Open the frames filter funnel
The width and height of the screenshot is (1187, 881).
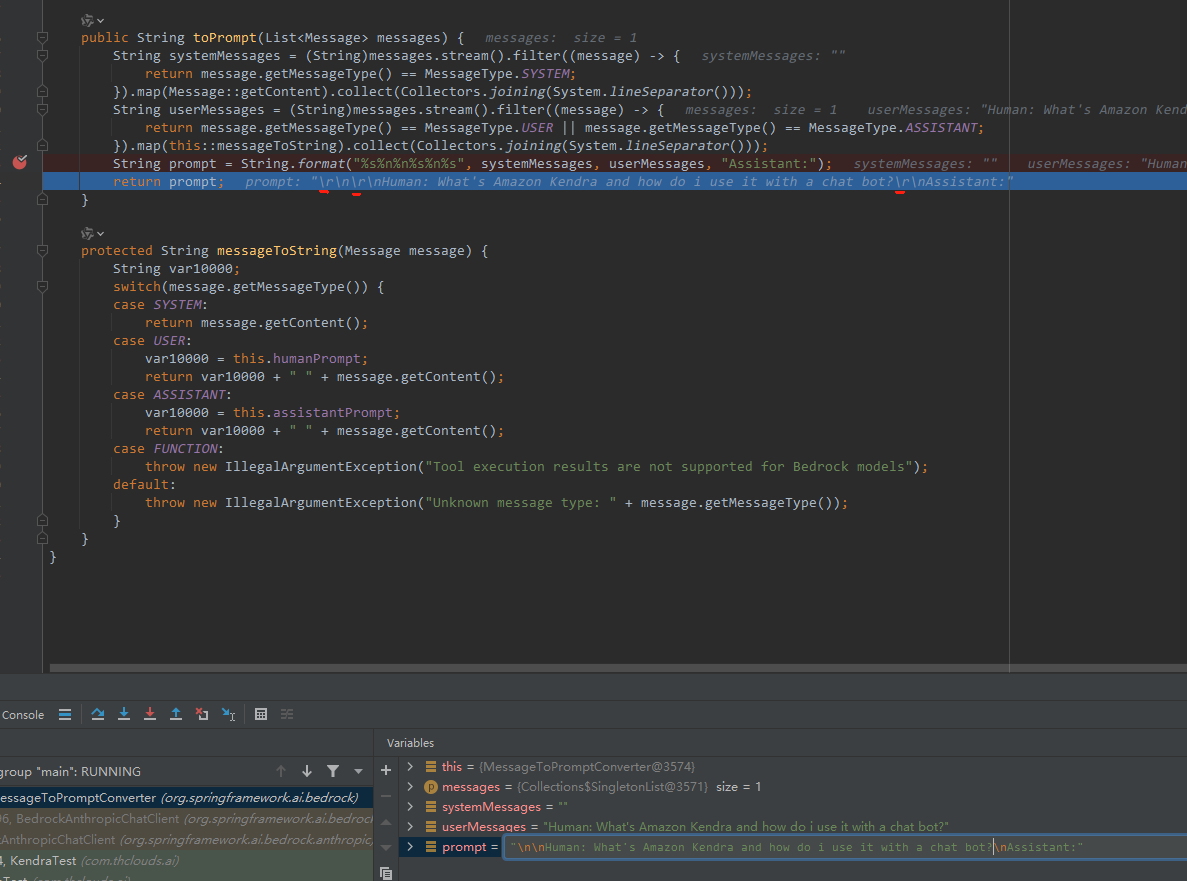pyautogui.click(x=333, y=771)
